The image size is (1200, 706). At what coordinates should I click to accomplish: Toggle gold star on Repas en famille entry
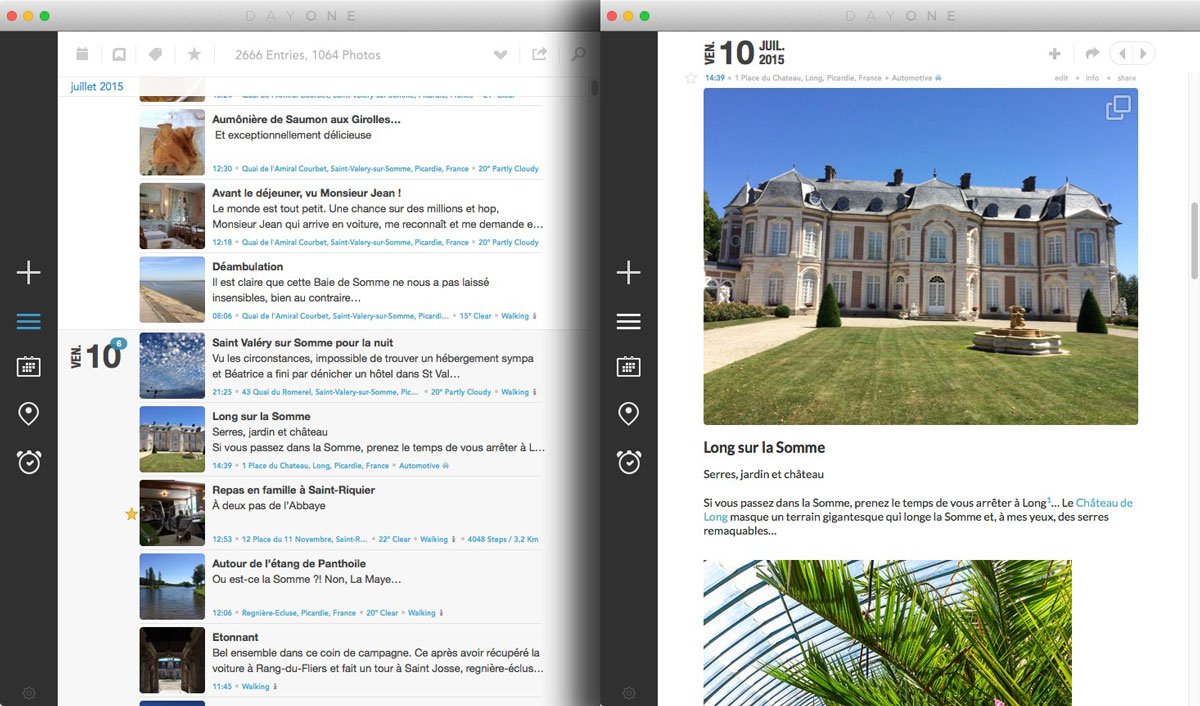[x=131, y=514]
